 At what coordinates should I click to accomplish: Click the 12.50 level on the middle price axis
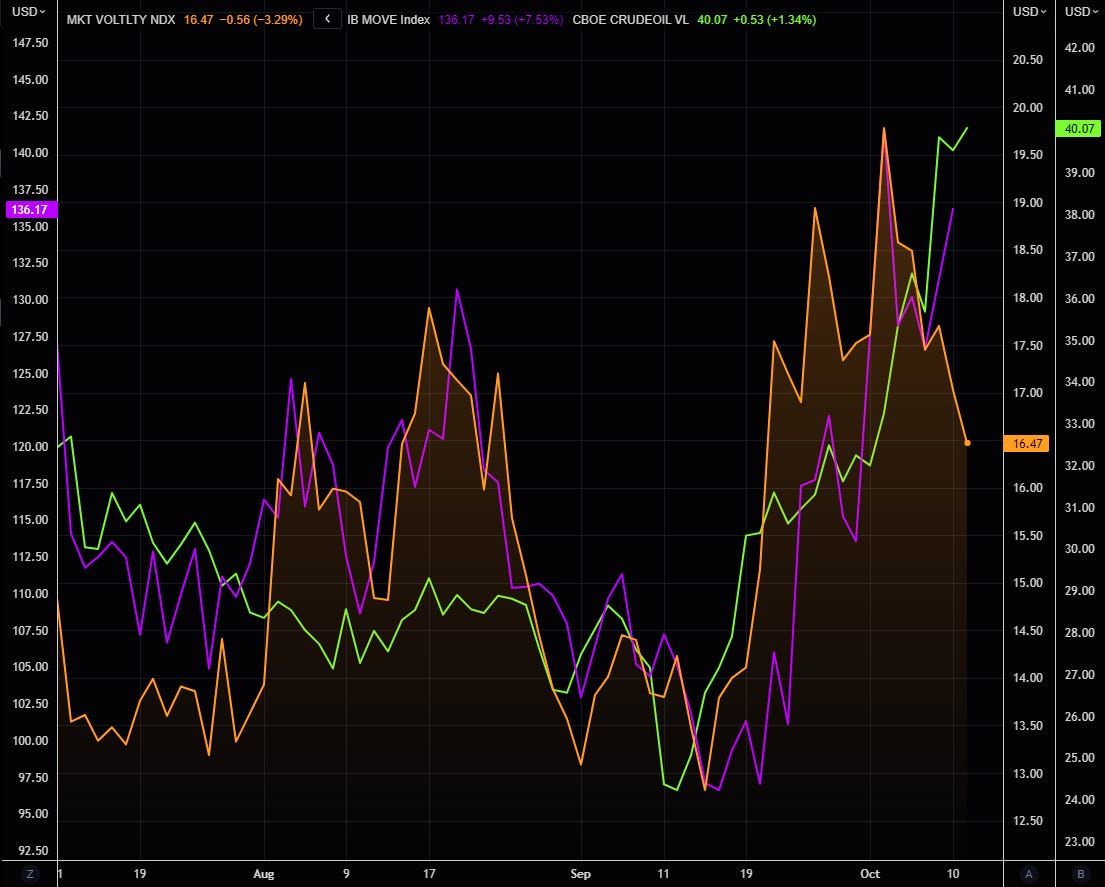1027,821
